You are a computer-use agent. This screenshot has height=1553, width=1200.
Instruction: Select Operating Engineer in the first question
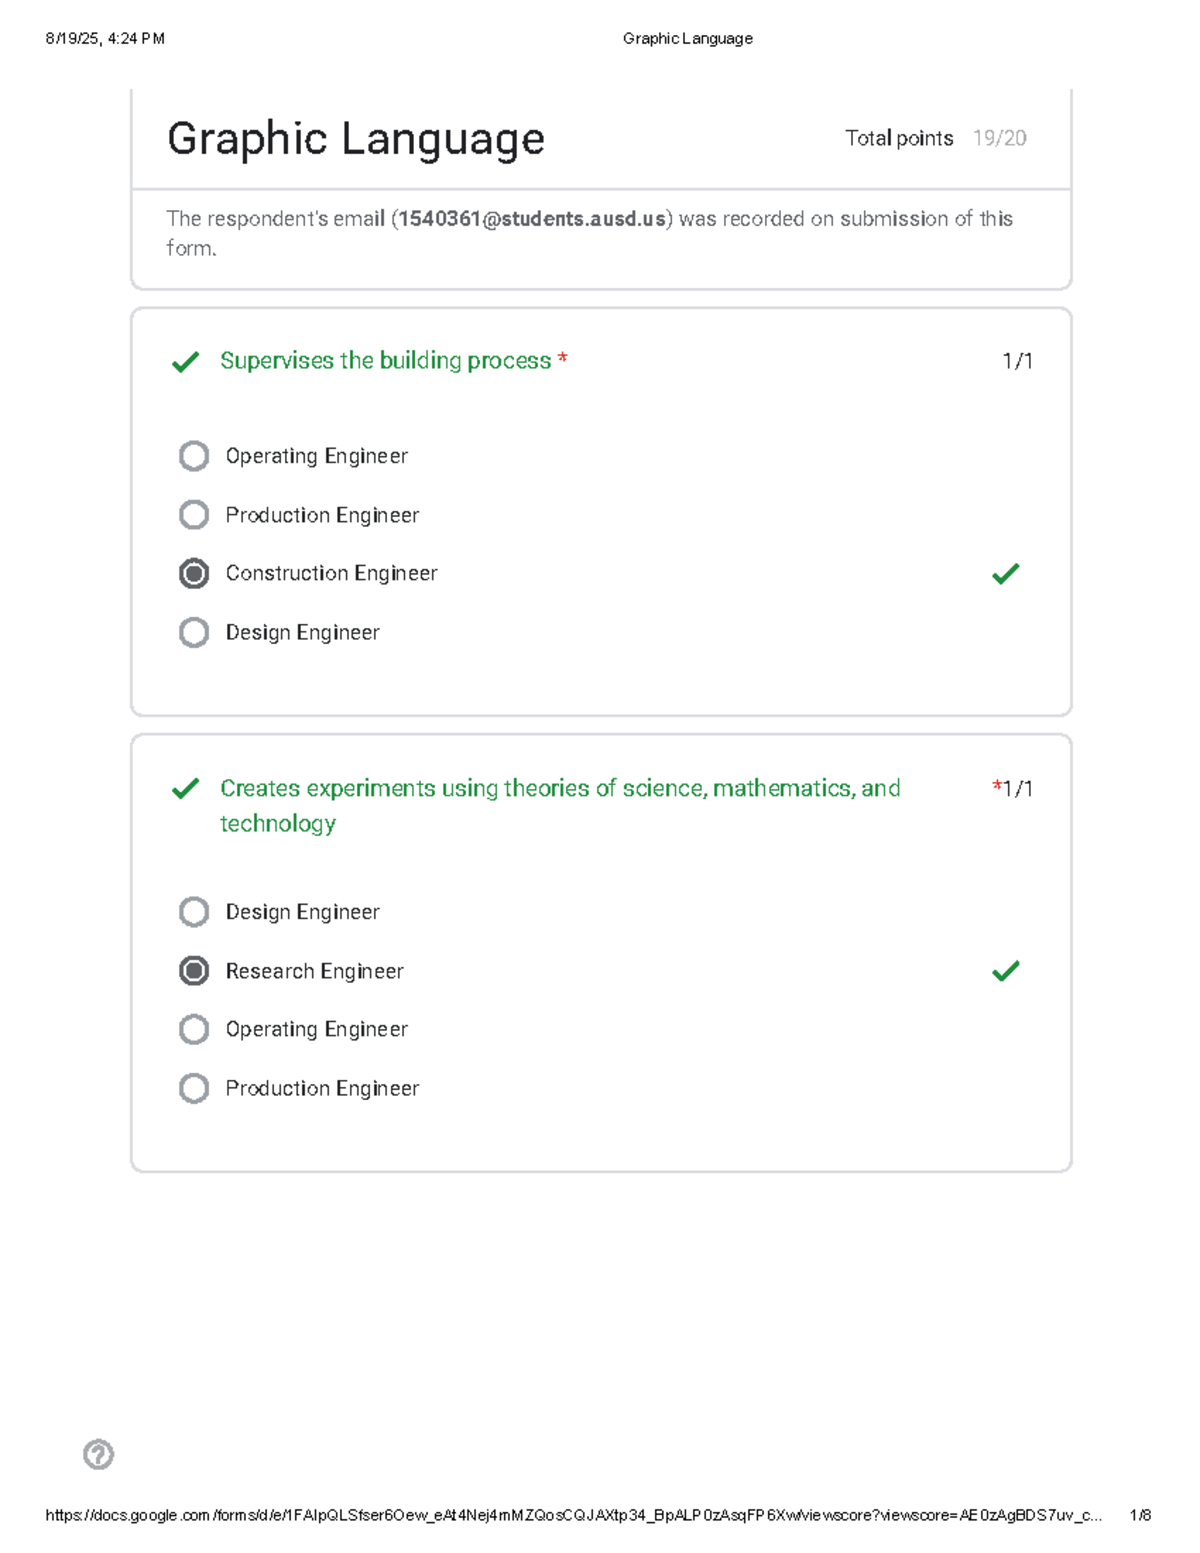(x=194, y=456)
